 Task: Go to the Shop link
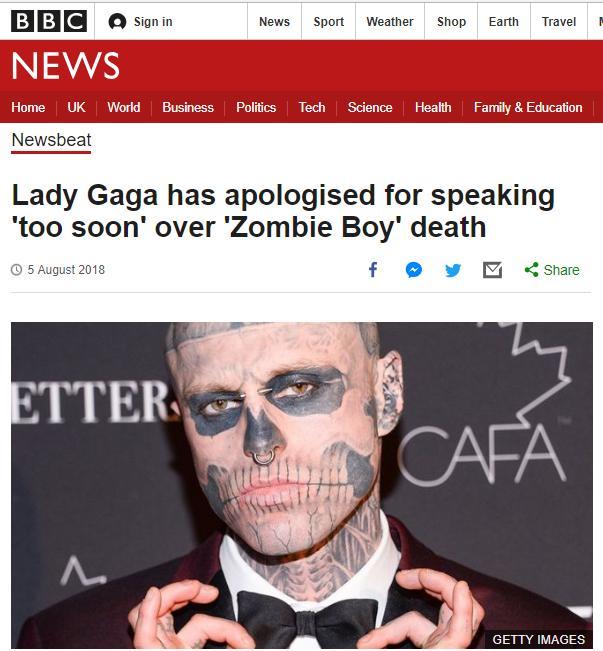tap(451, 22)
